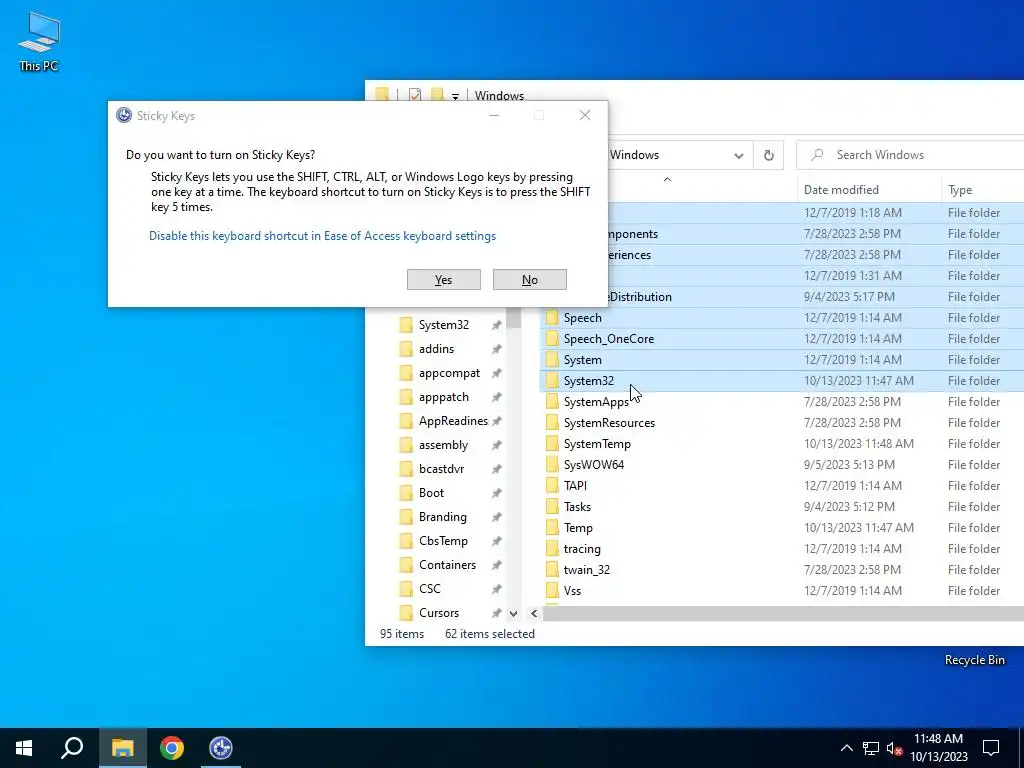
Task: Click the muted volume tray icon
Action: point(895,749)
